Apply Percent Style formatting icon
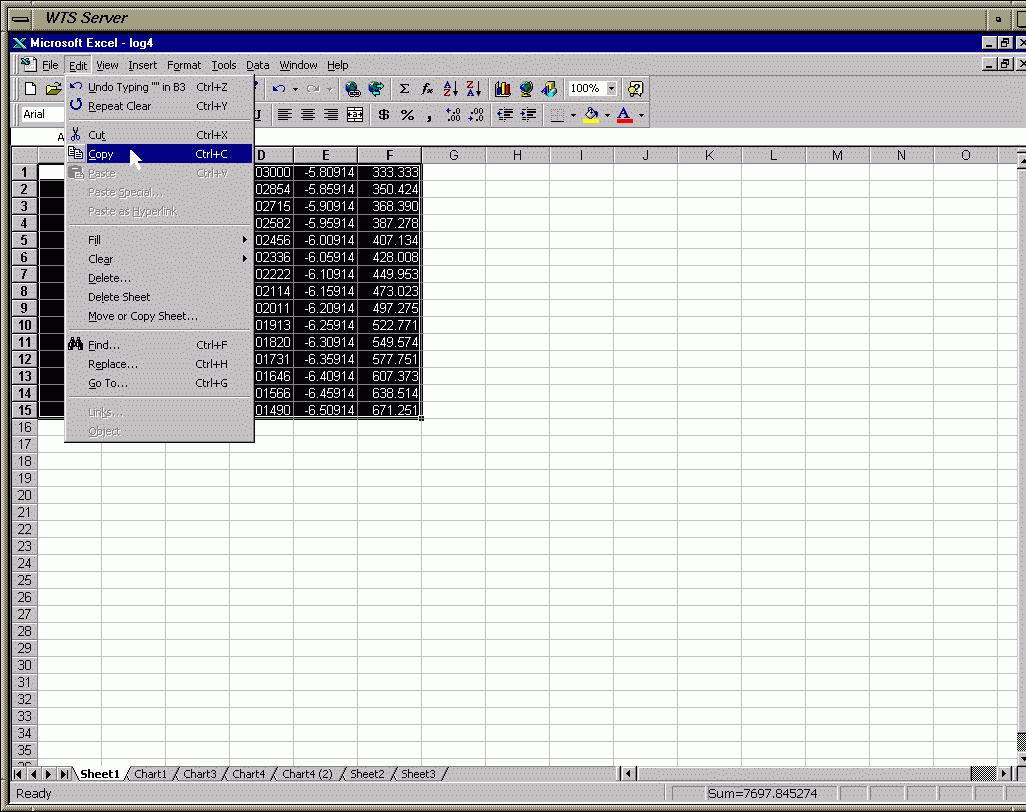1026x812 pixels. [407, 115]
